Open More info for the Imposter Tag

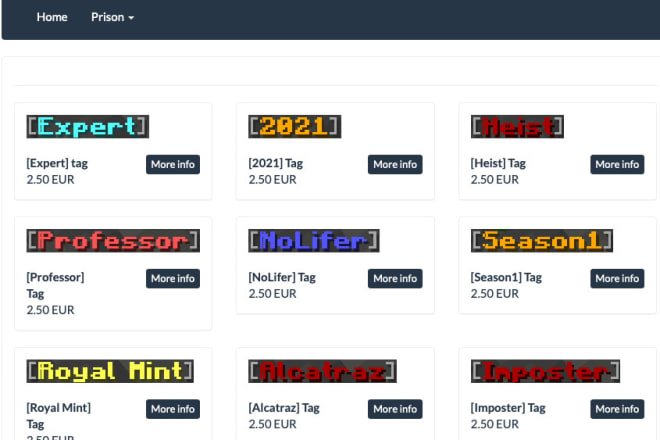pyautogui.click(x=617, y=409)
